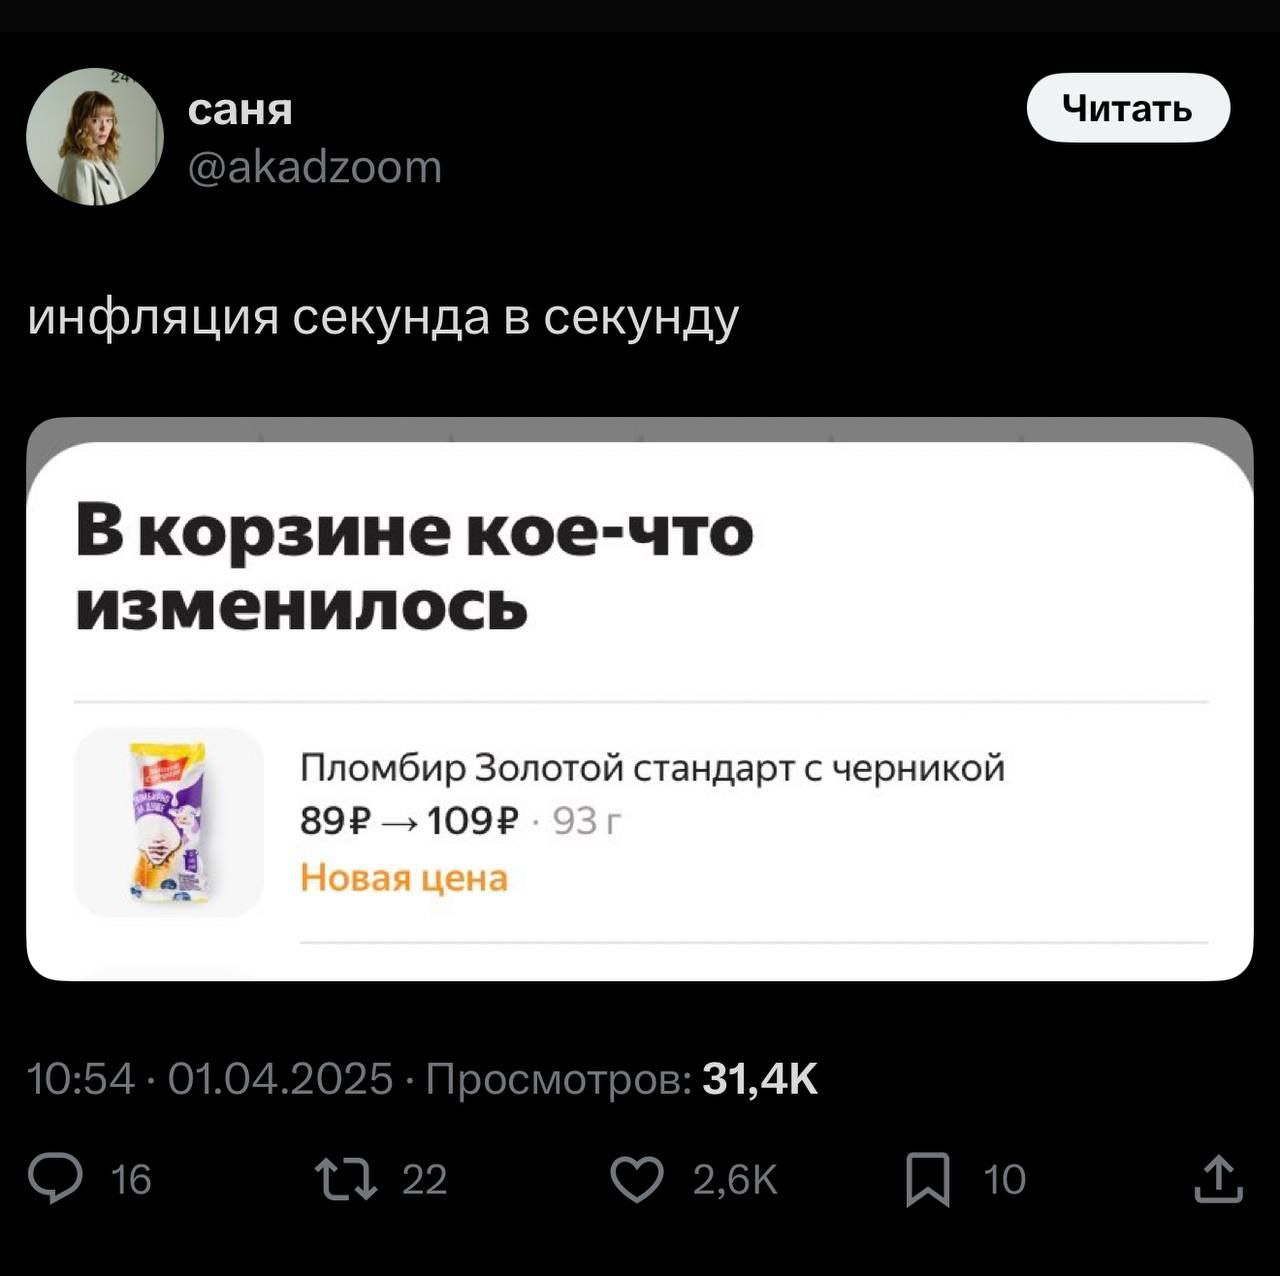Select Пломбир Золотой стандарт с черникой title
Screen dimensions: 1280x1276
652,768
